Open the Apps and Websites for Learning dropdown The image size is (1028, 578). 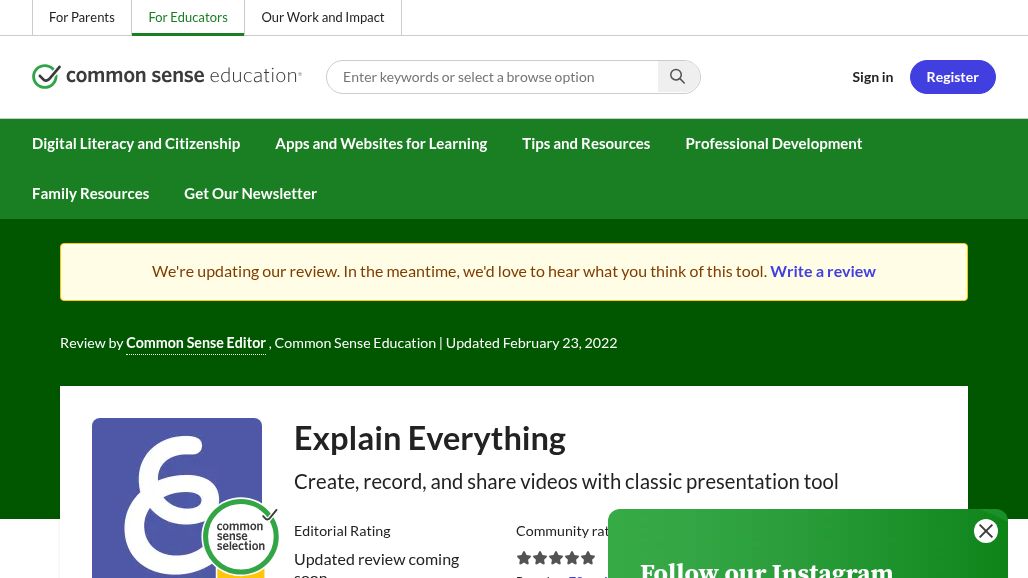pos(381,143)
